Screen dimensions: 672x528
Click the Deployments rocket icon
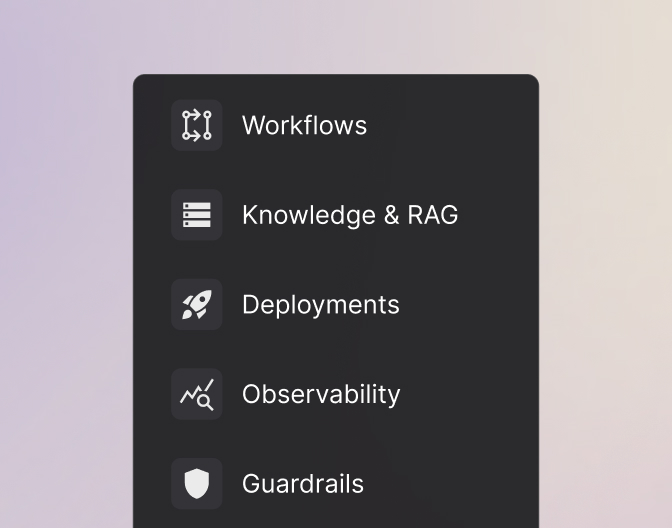pos(196,305)
